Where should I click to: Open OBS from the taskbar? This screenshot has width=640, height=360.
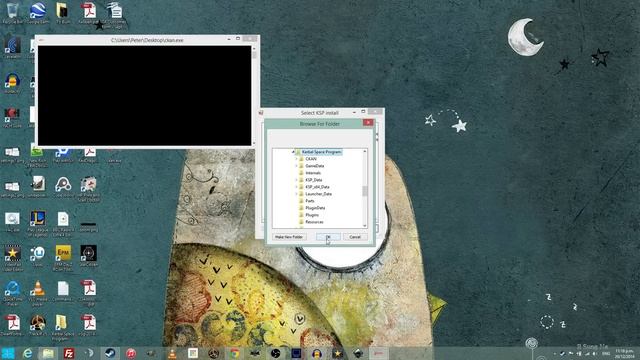pyautogui.click(x=276, y=353)
